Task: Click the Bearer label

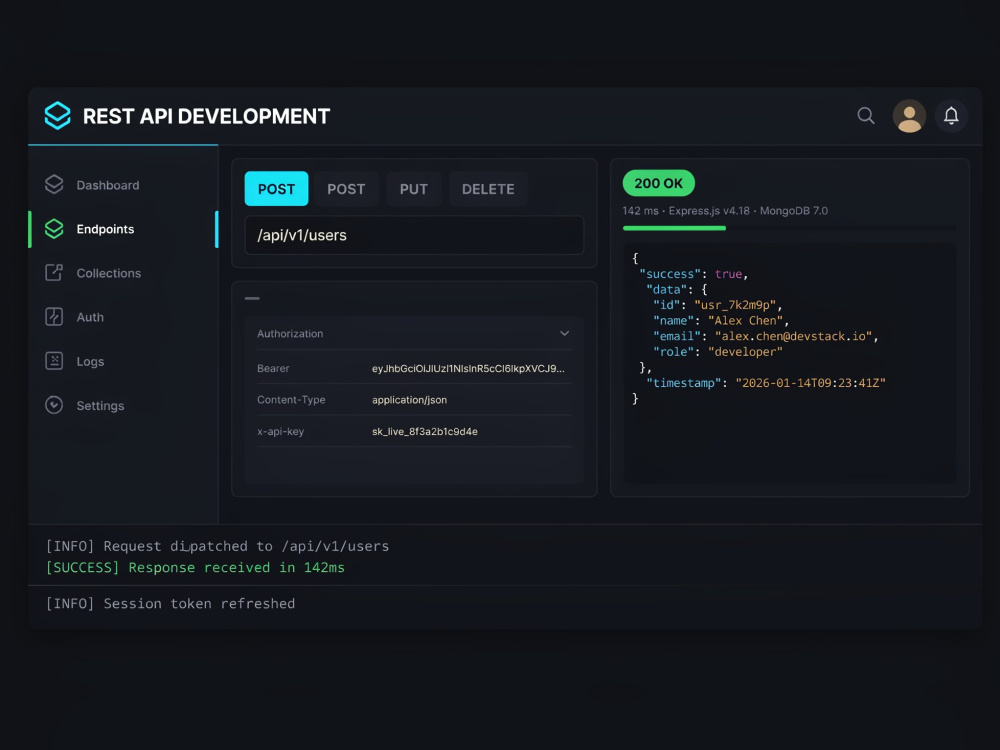Action: [x=273, y=369]
